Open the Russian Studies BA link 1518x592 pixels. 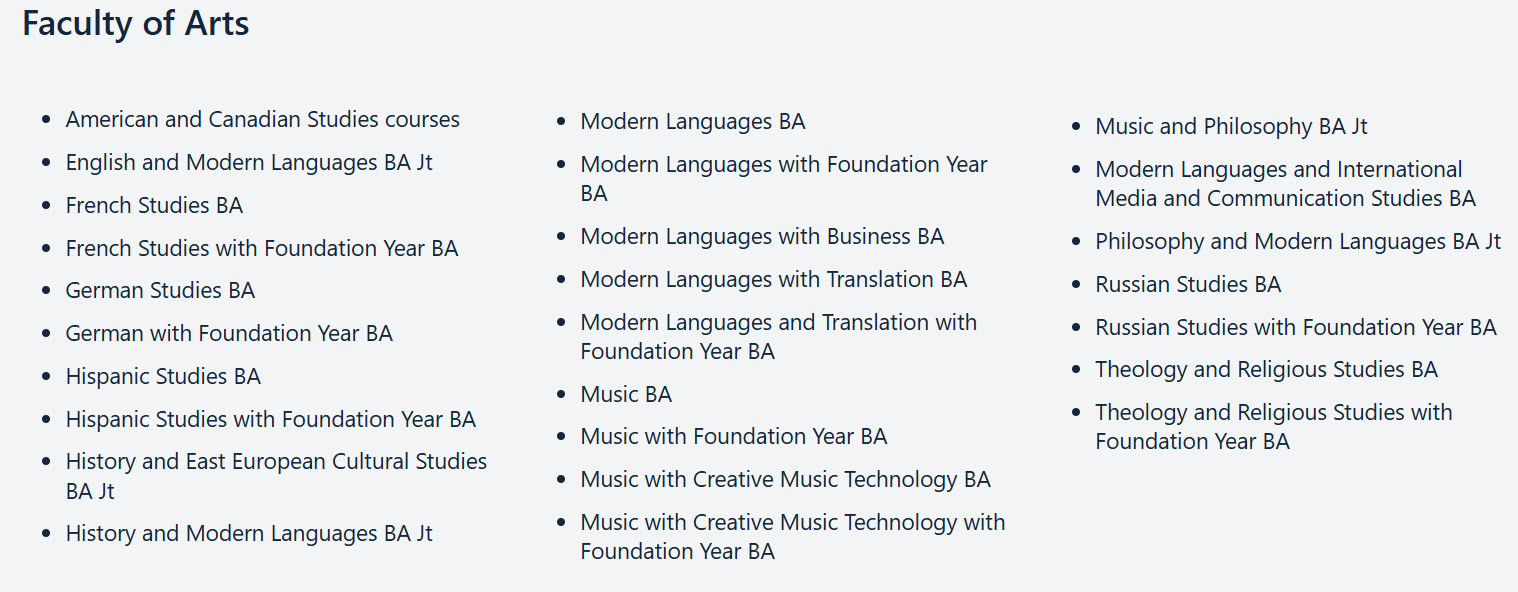pyautogui.click(x=1188, y=285)
